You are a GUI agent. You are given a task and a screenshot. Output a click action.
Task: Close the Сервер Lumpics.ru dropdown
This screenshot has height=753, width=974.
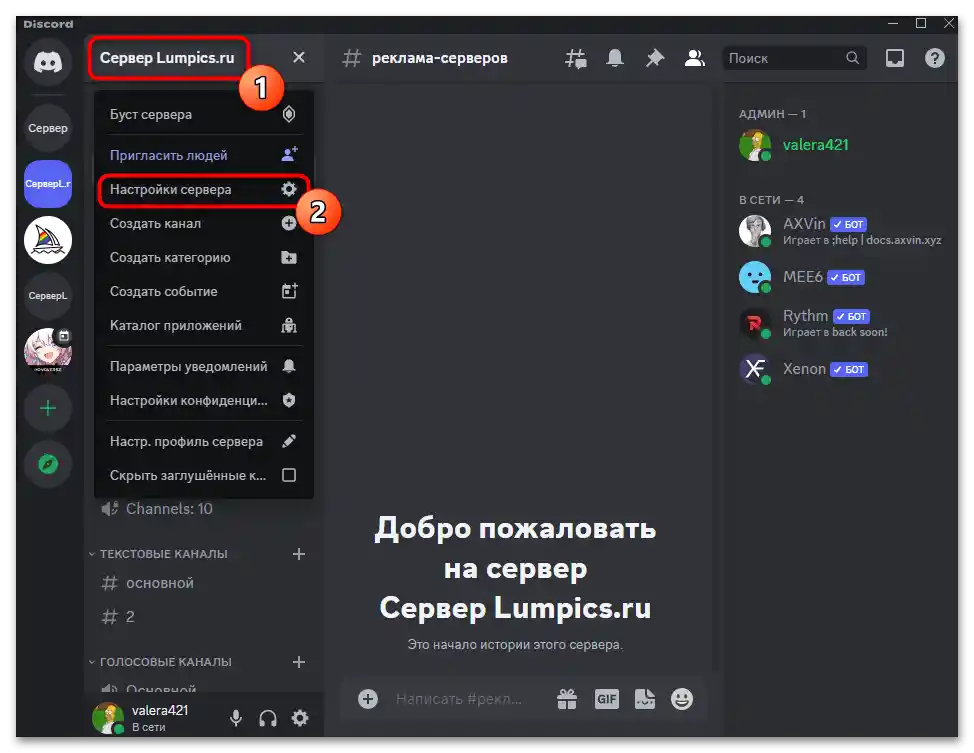click(297, 57)
